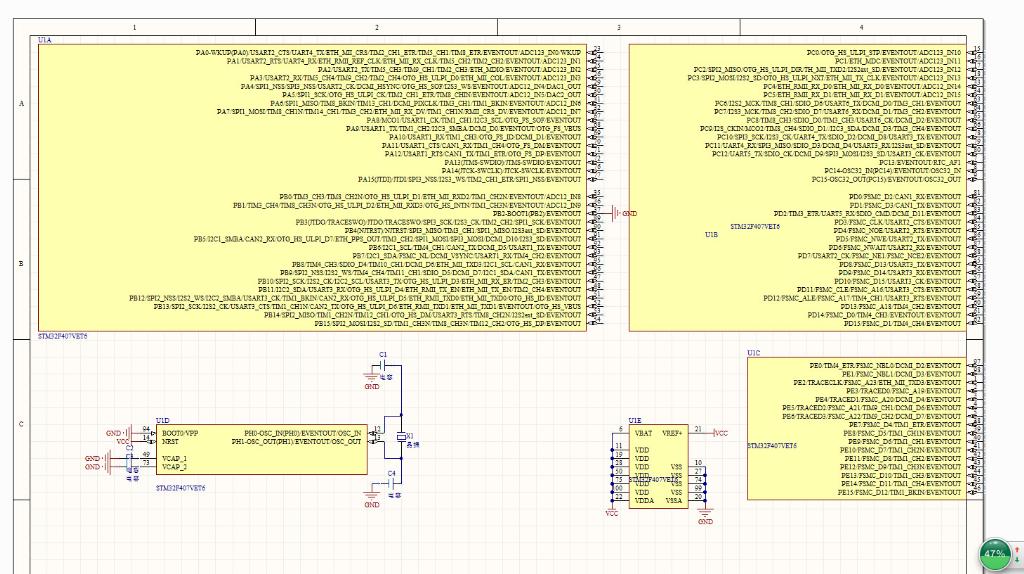This screenshot has width=1024, height=574.
Task: Click VCC port on VREF+ pin
Action: click(x=720, y=433)
